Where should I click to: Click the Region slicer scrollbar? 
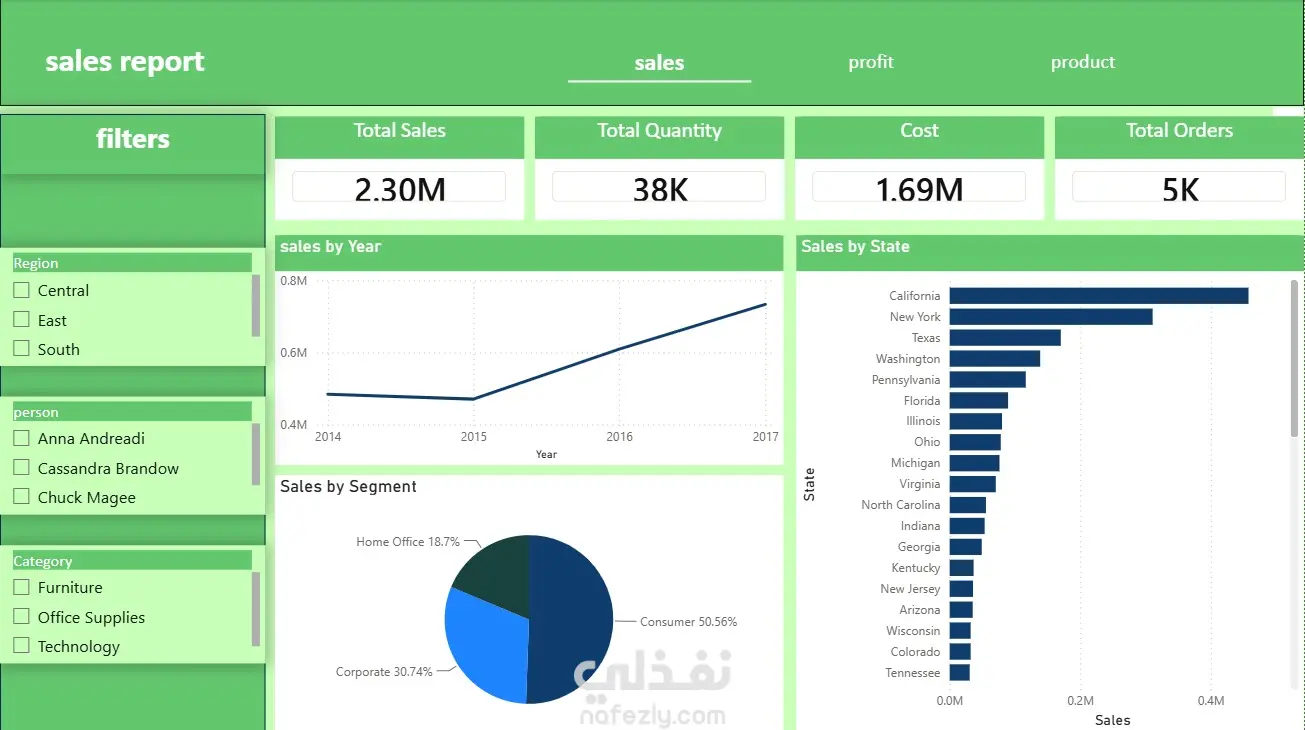click(x=256, y=305)
